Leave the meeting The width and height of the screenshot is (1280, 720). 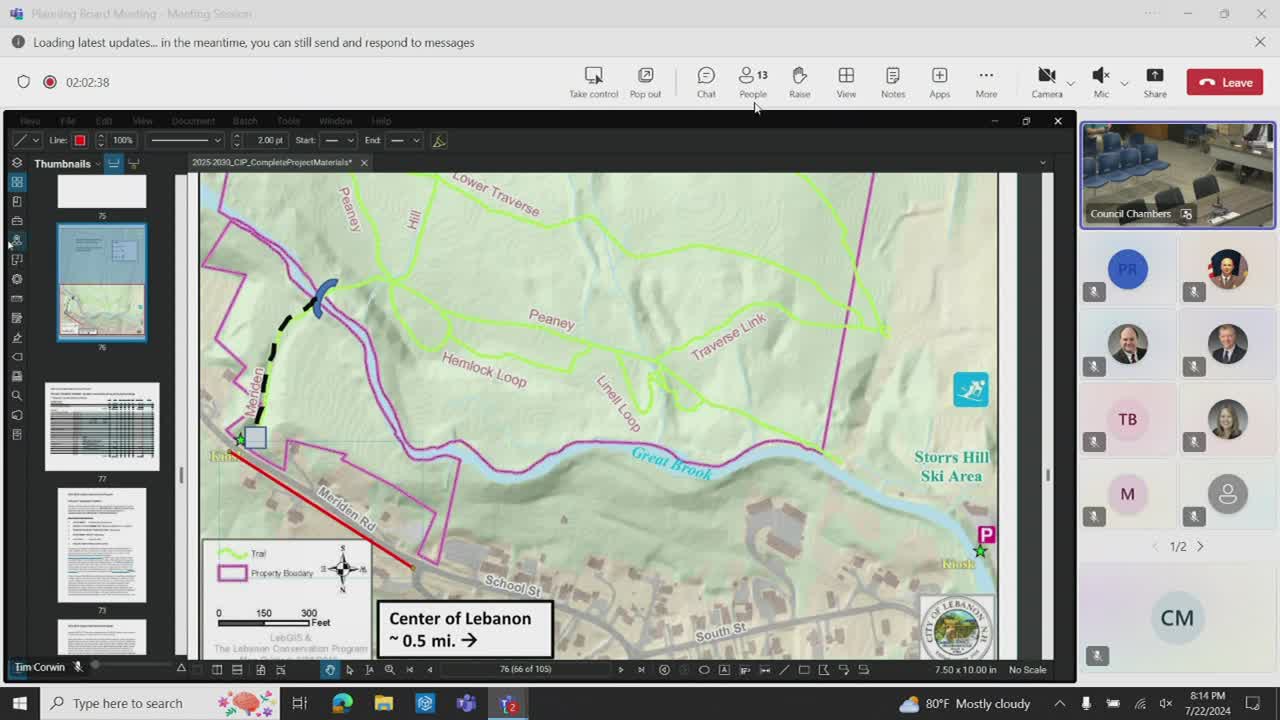point(1224,82)
